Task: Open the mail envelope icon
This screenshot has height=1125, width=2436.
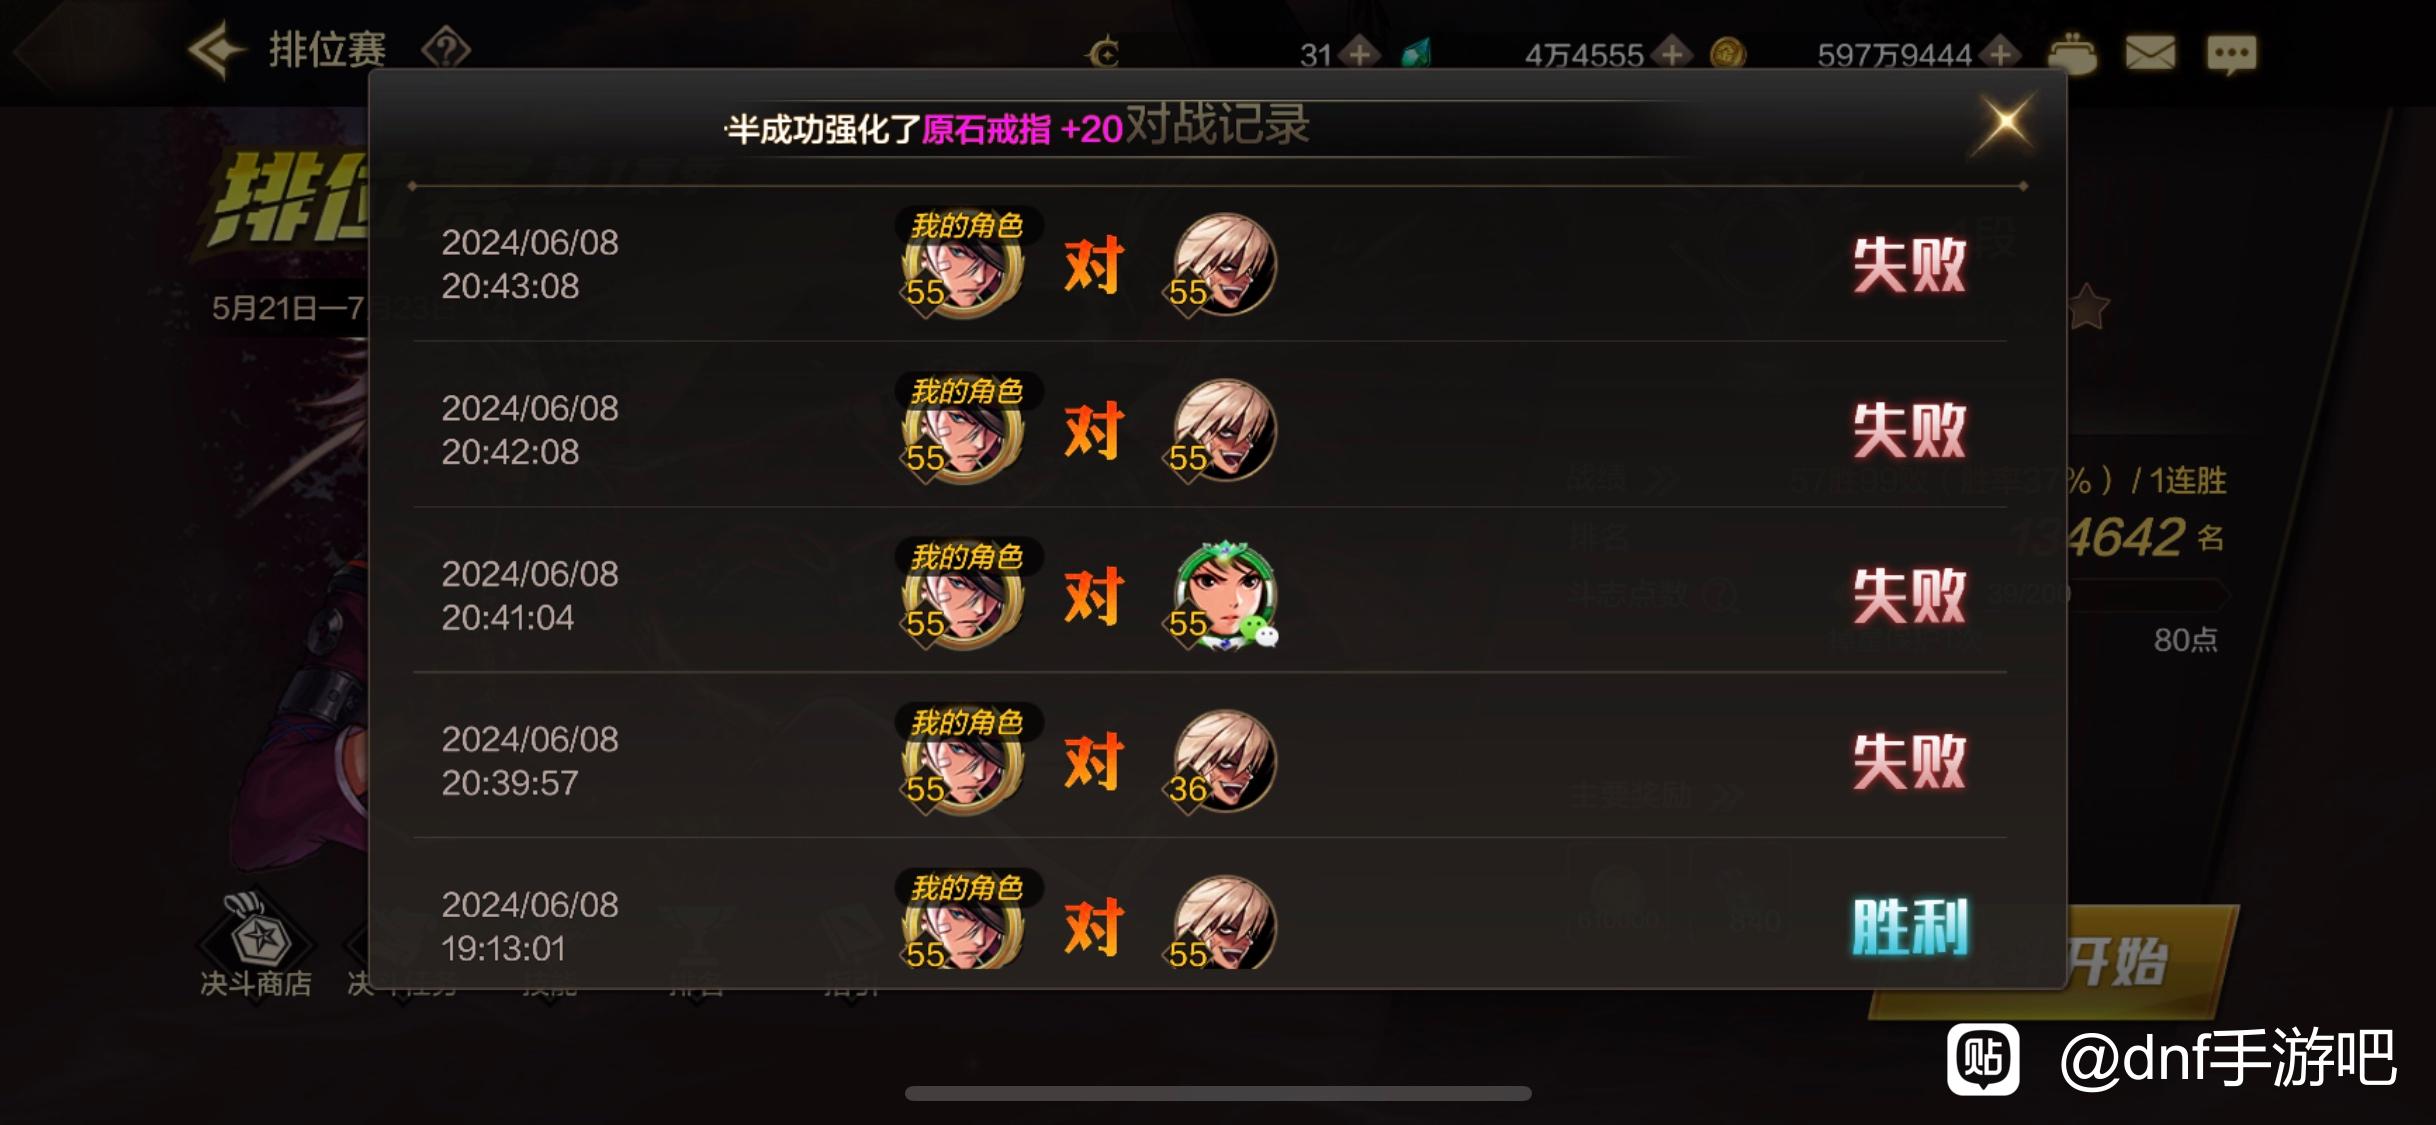Action: [2150, 53]
